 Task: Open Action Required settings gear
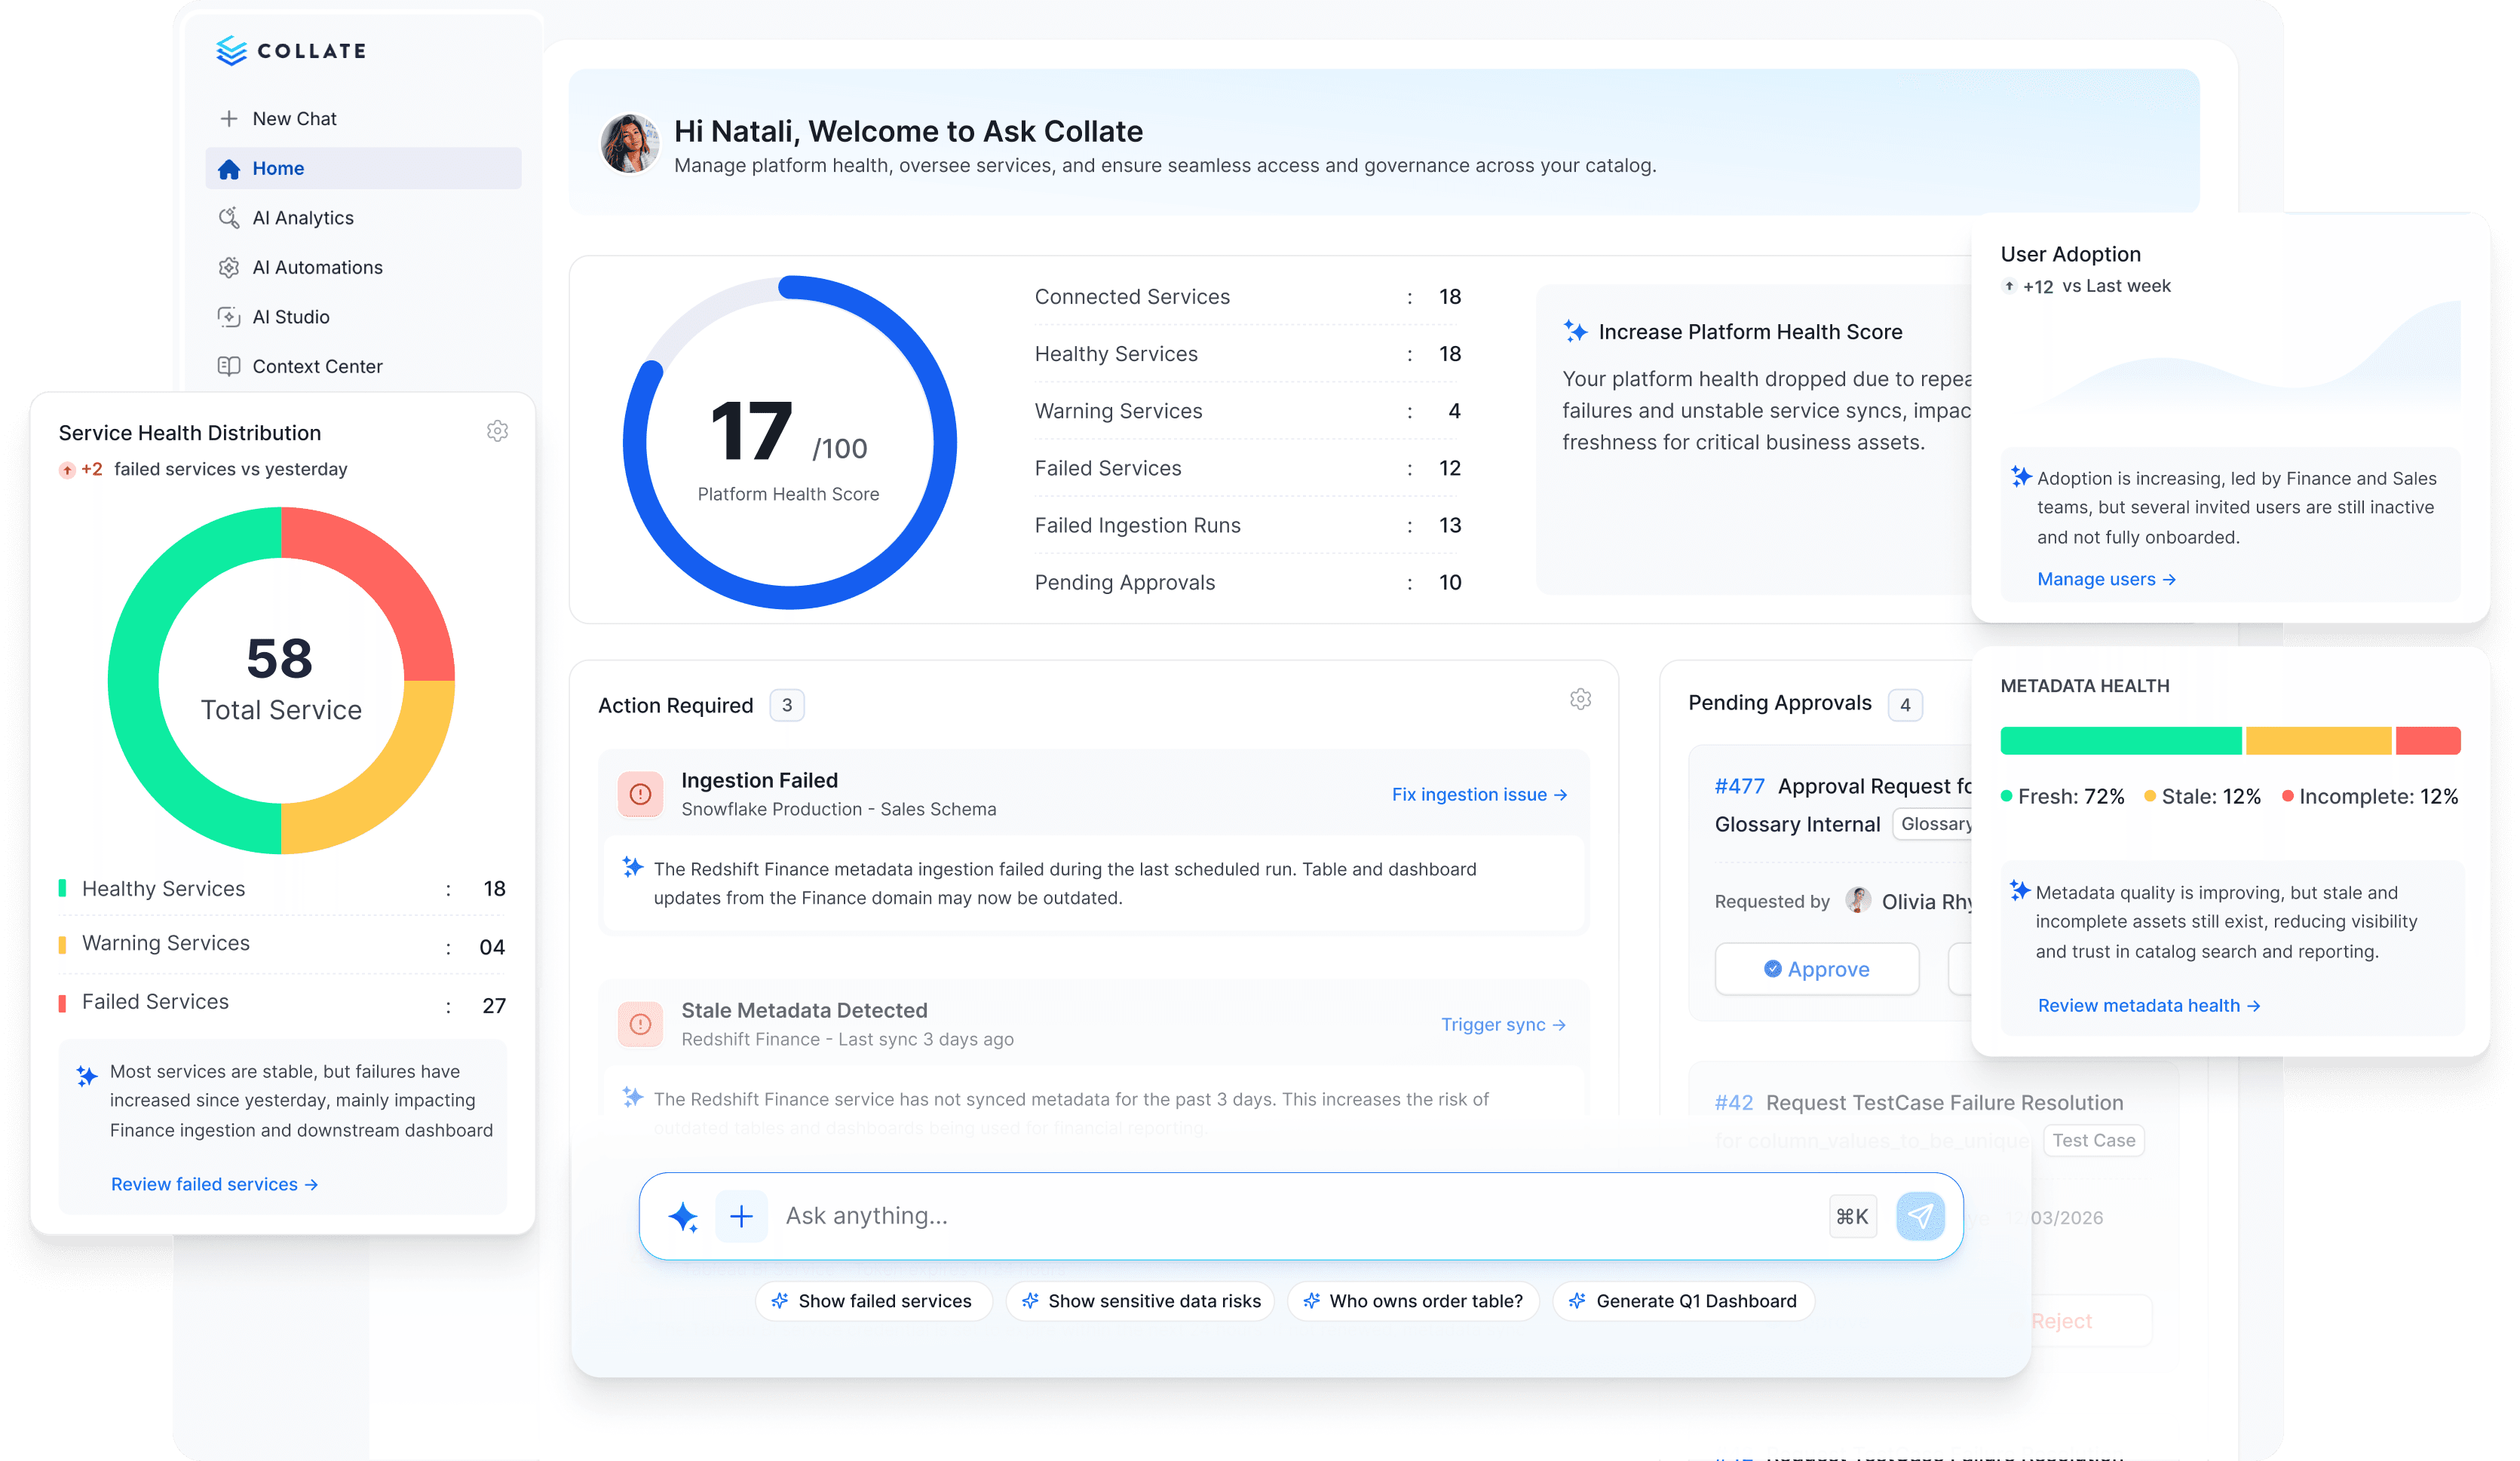(x=1580, y=699)
